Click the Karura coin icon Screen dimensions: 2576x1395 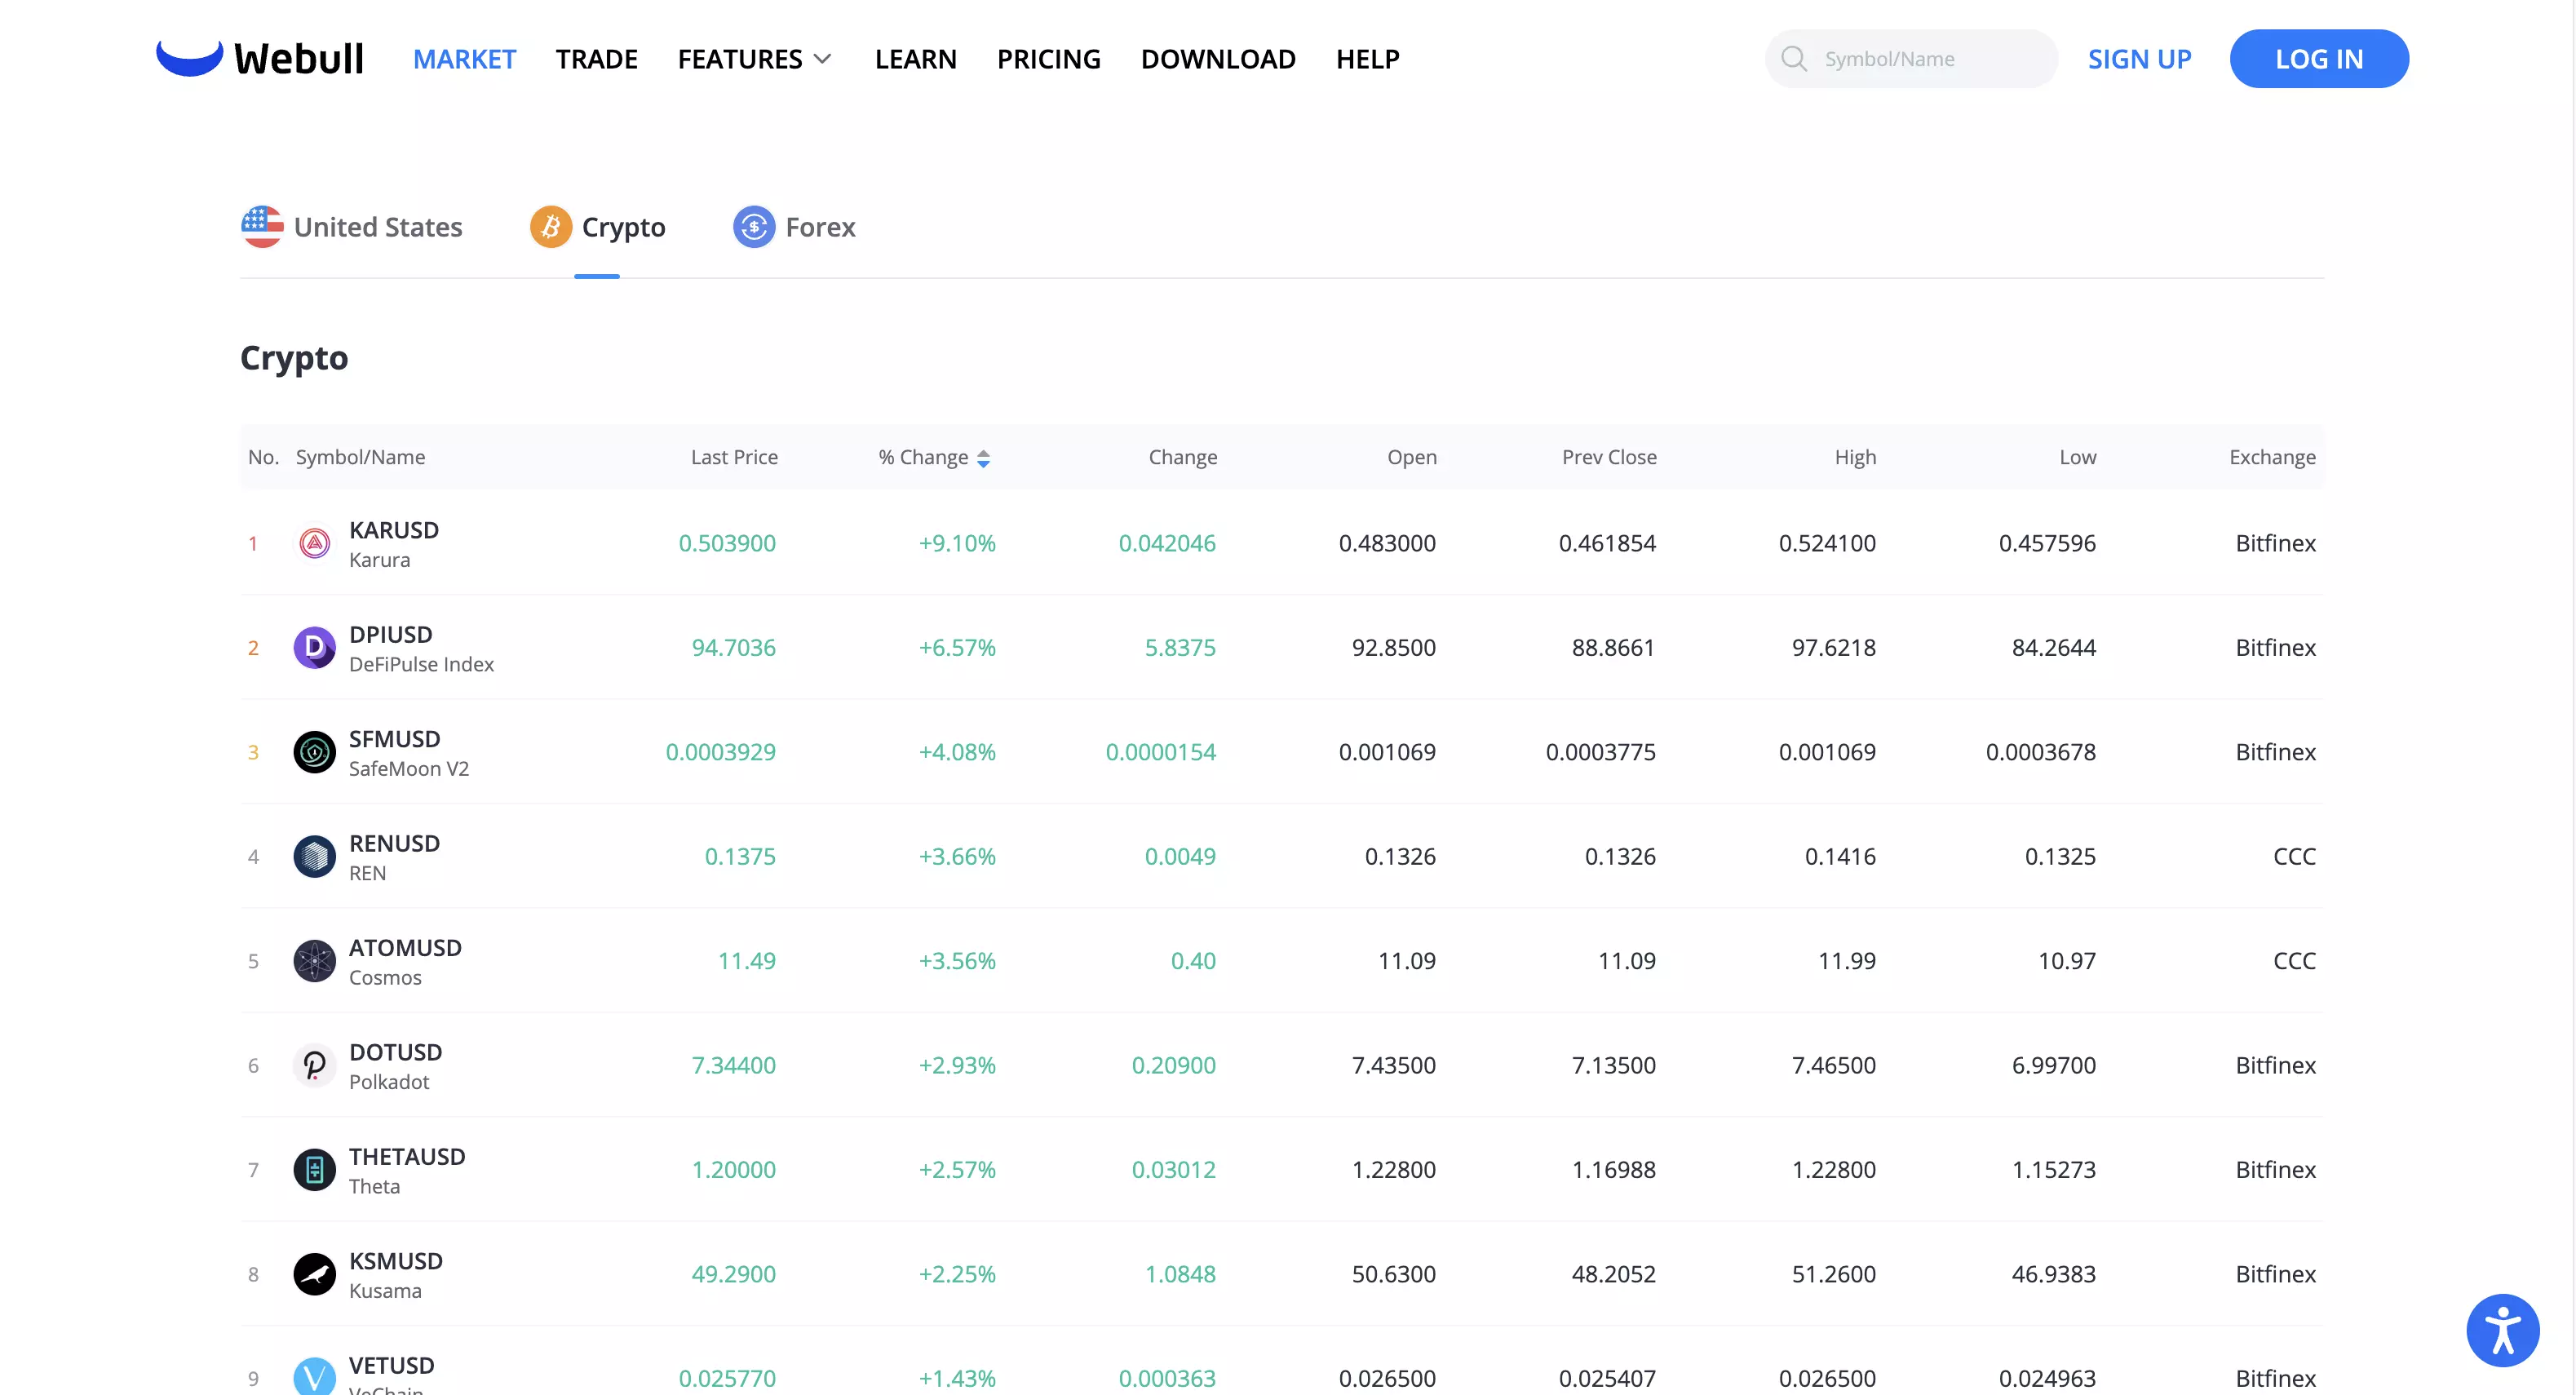(314, 543)
